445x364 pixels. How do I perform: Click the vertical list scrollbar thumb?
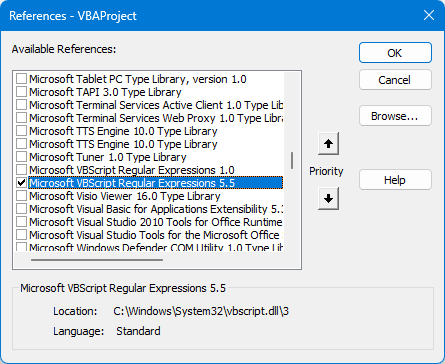292,160
